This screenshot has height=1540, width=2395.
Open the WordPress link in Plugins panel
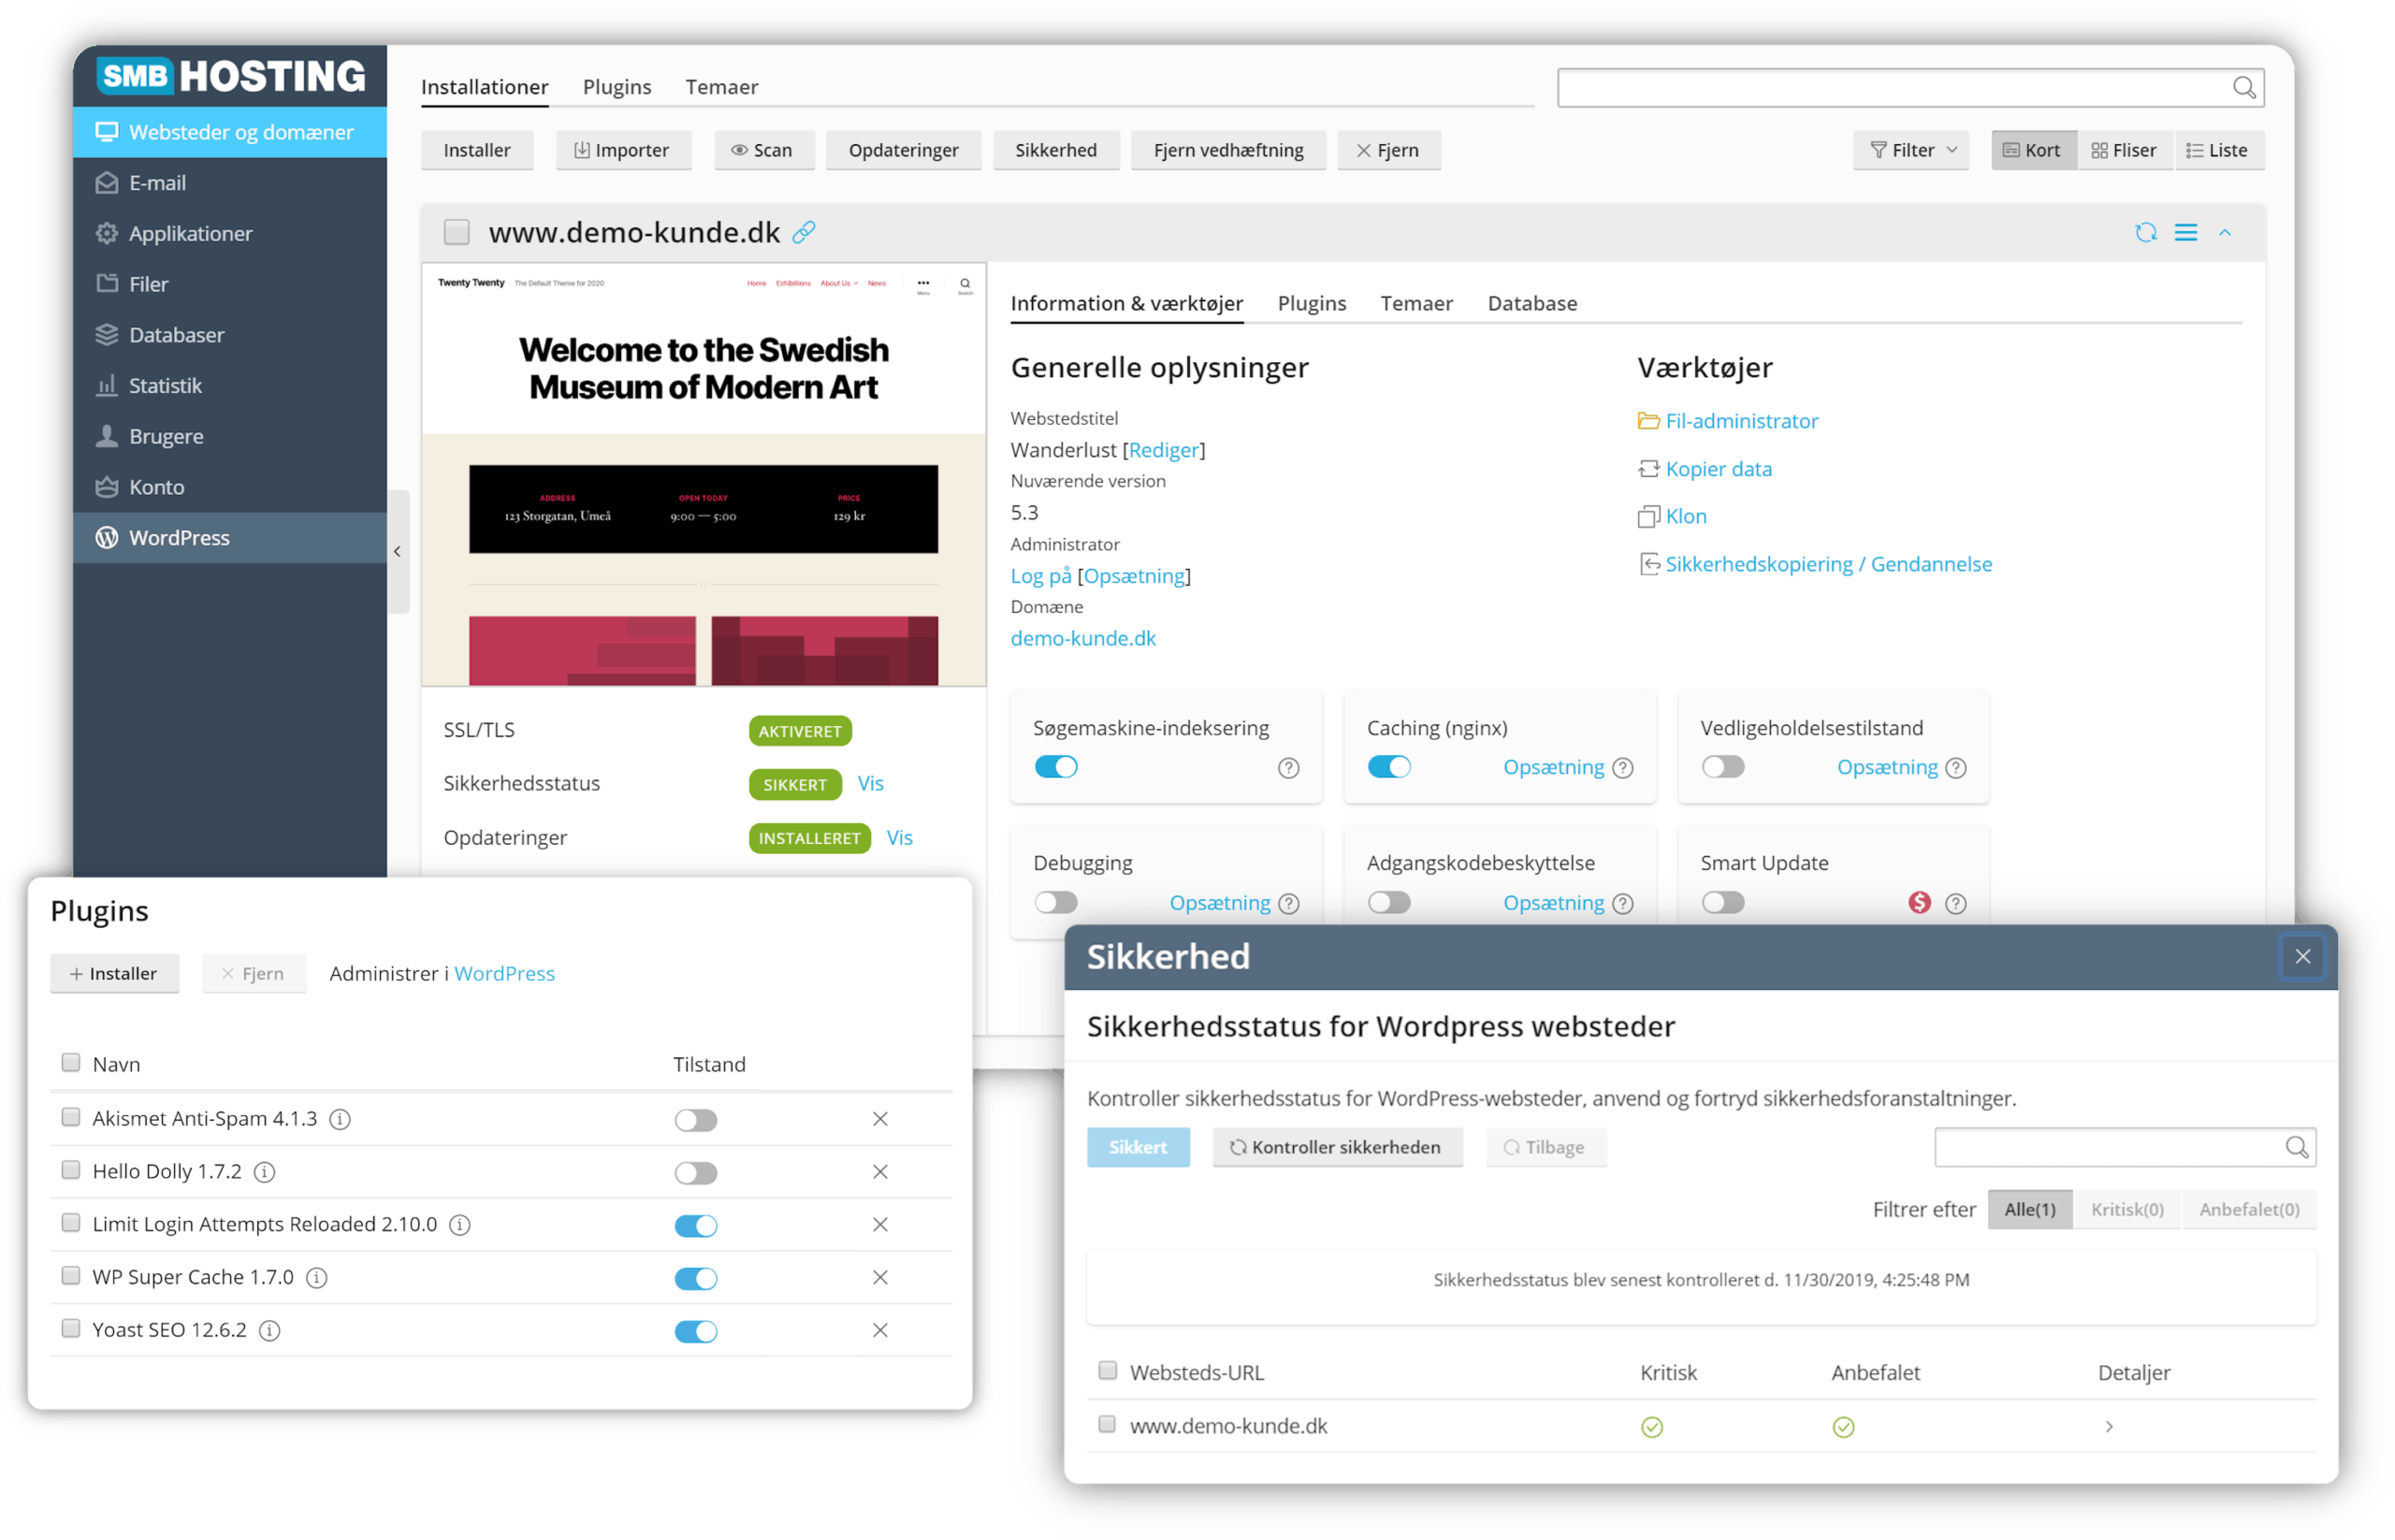[504, 974]
